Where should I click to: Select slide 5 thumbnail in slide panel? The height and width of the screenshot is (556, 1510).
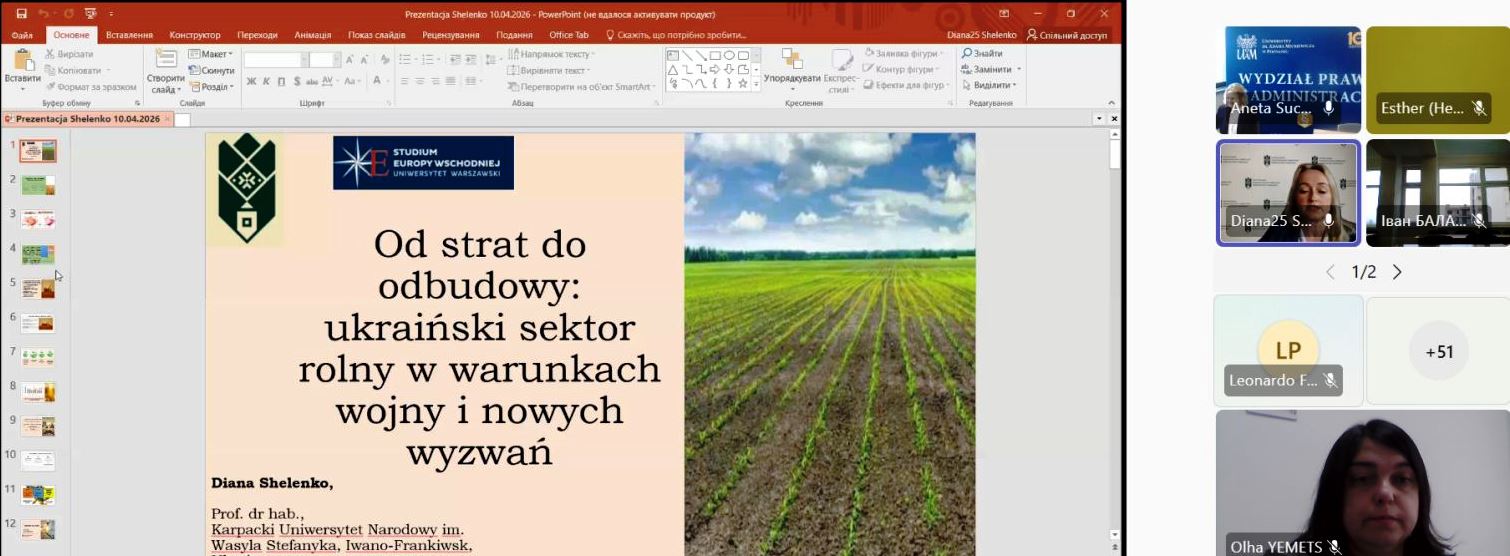coord(38,289)
